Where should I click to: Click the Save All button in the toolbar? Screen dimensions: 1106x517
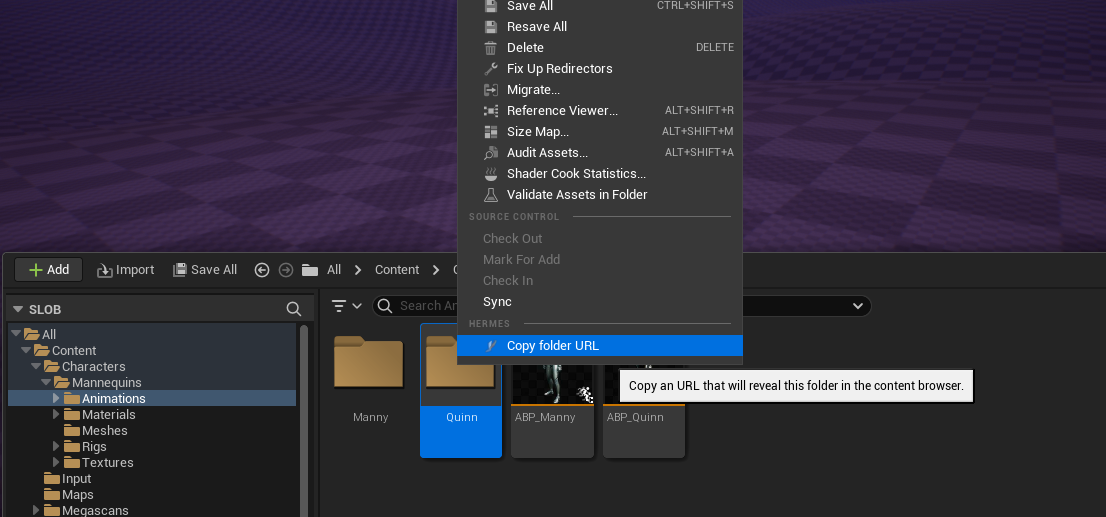point(205,270)
